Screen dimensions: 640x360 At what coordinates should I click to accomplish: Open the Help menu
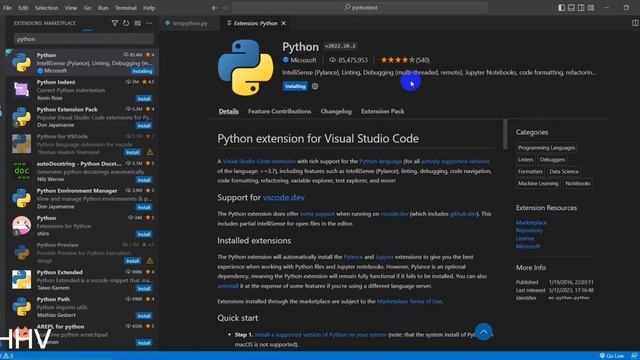tap(149, 8)
